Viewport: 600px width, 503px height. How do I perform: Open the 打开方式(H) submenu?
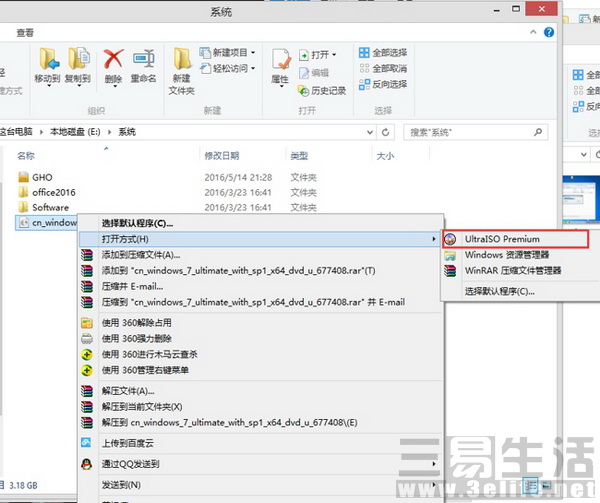point(260,239)
